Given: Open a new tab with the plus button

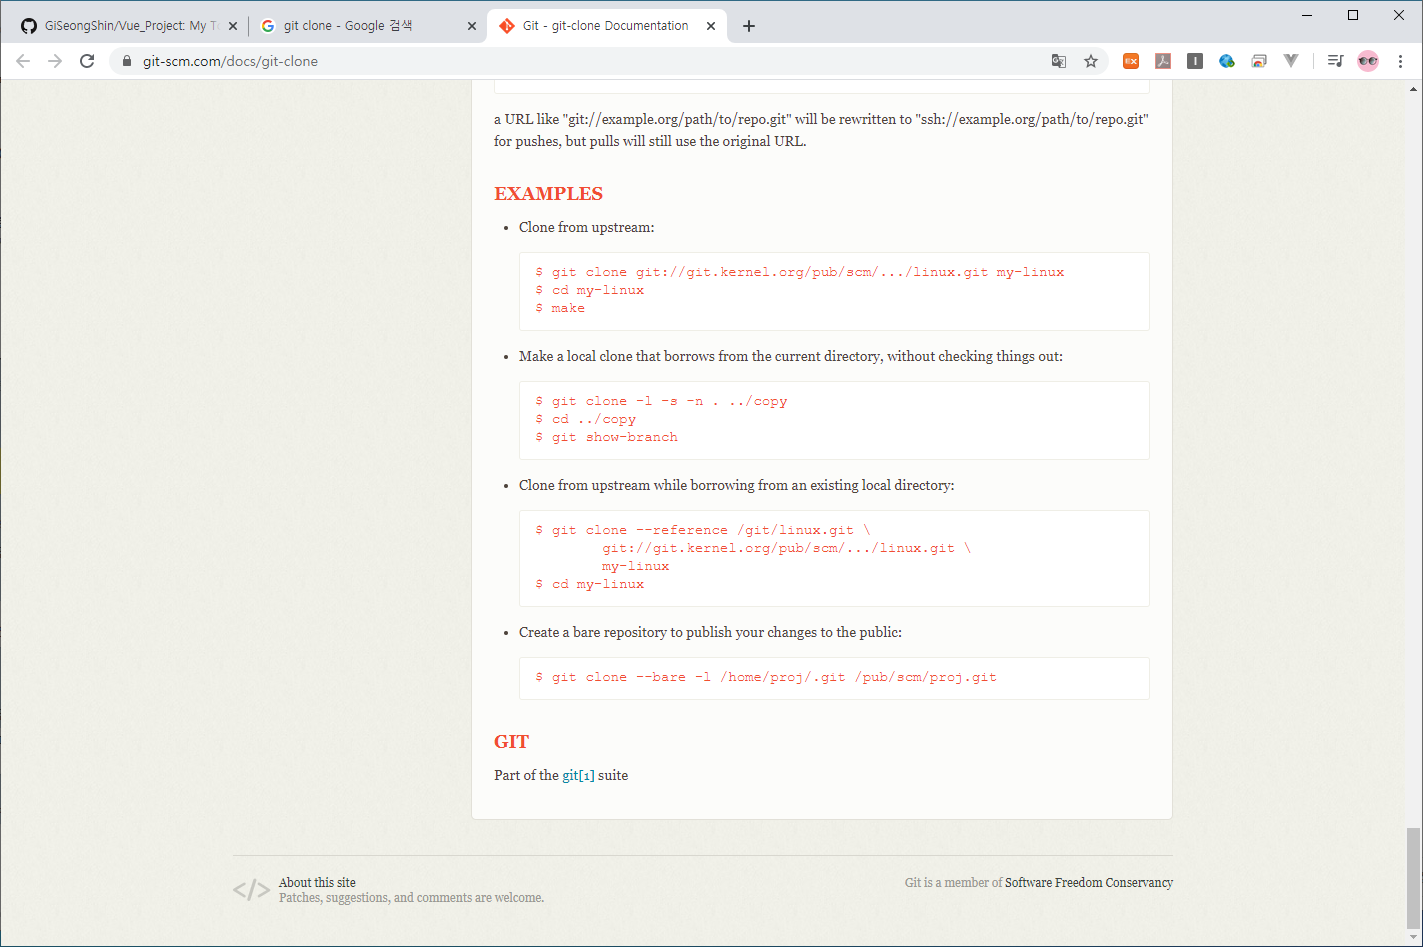Looking at the screenshot, I should click(x=749, y=26).
